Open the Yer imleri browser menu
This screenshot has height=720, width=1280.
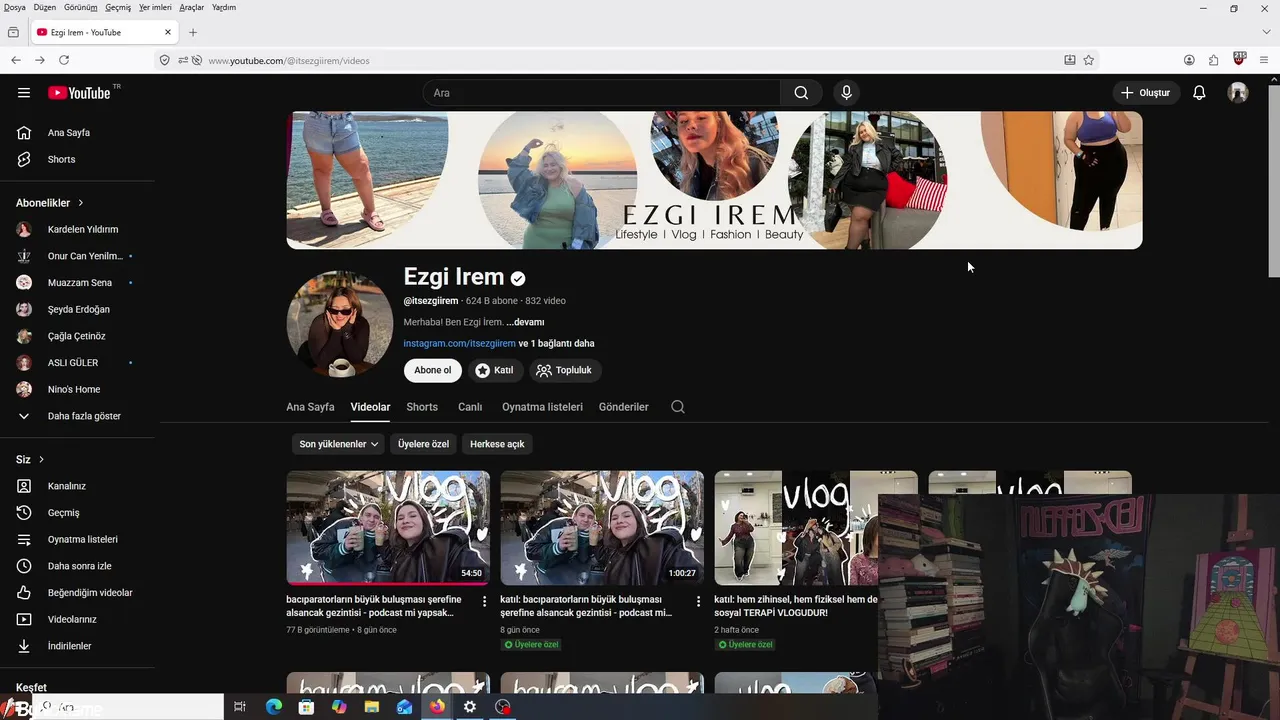(x=155, y=7)
